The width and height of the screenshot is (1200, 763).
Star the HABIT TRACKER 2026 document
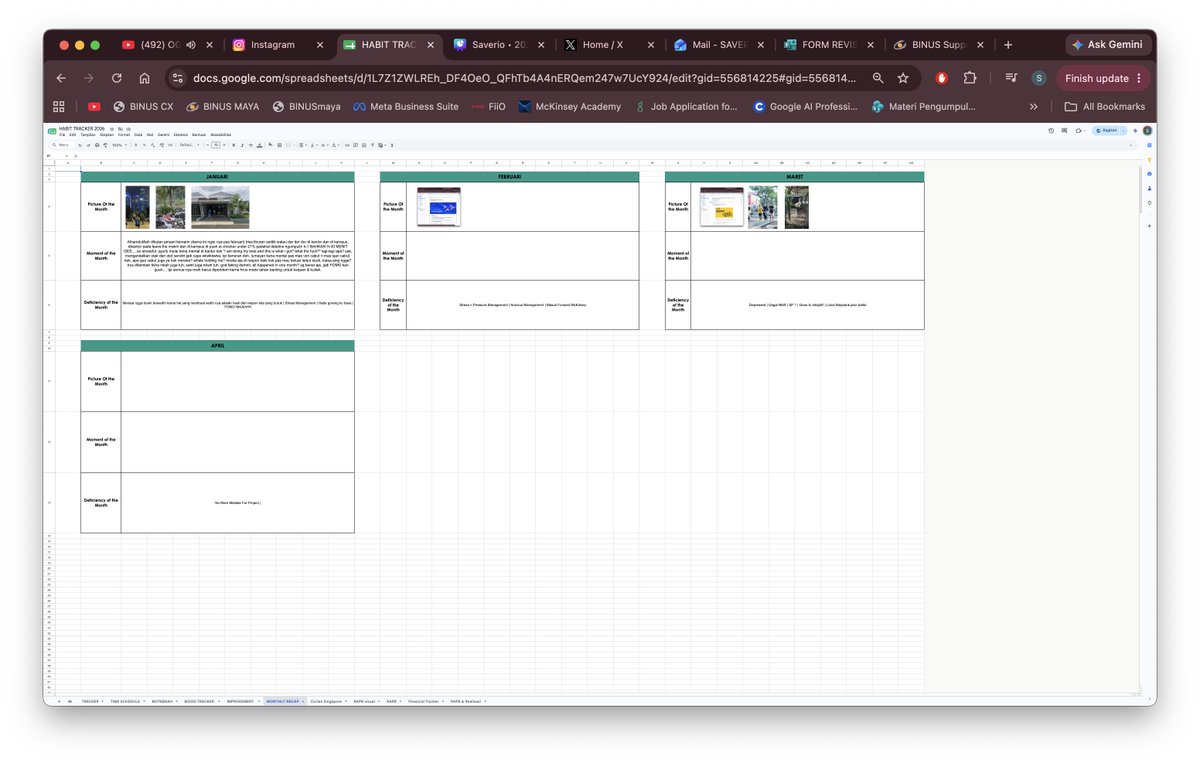pyautogui.click(x=111, y=129)
